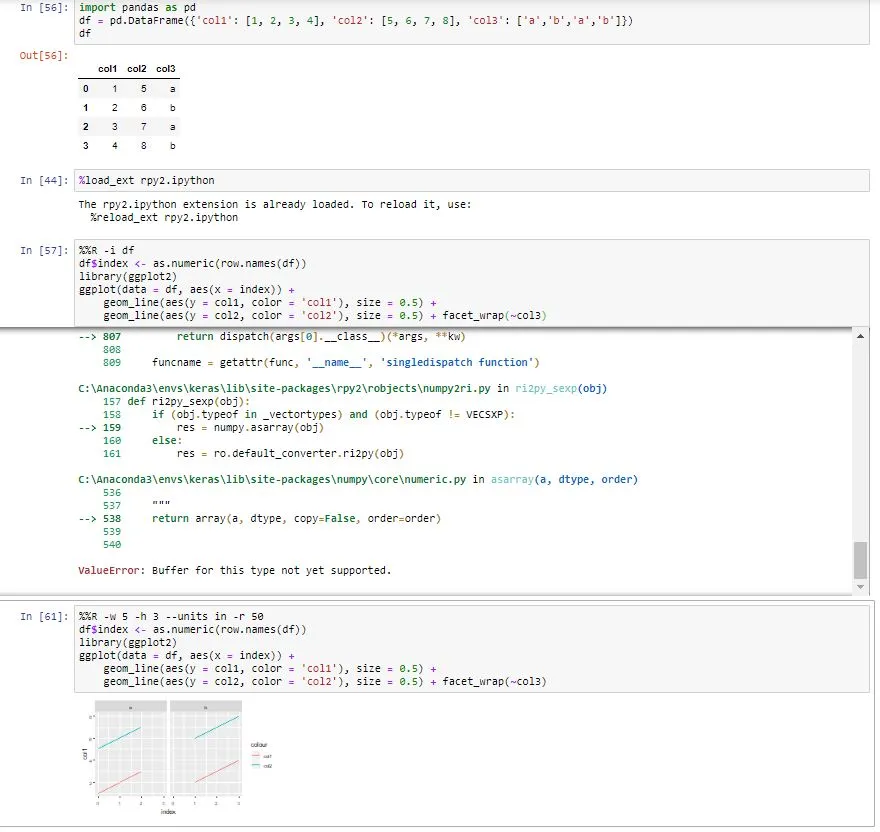Click into the '%%R -i df' code cell
880x832 pixels.
point(471,283)
